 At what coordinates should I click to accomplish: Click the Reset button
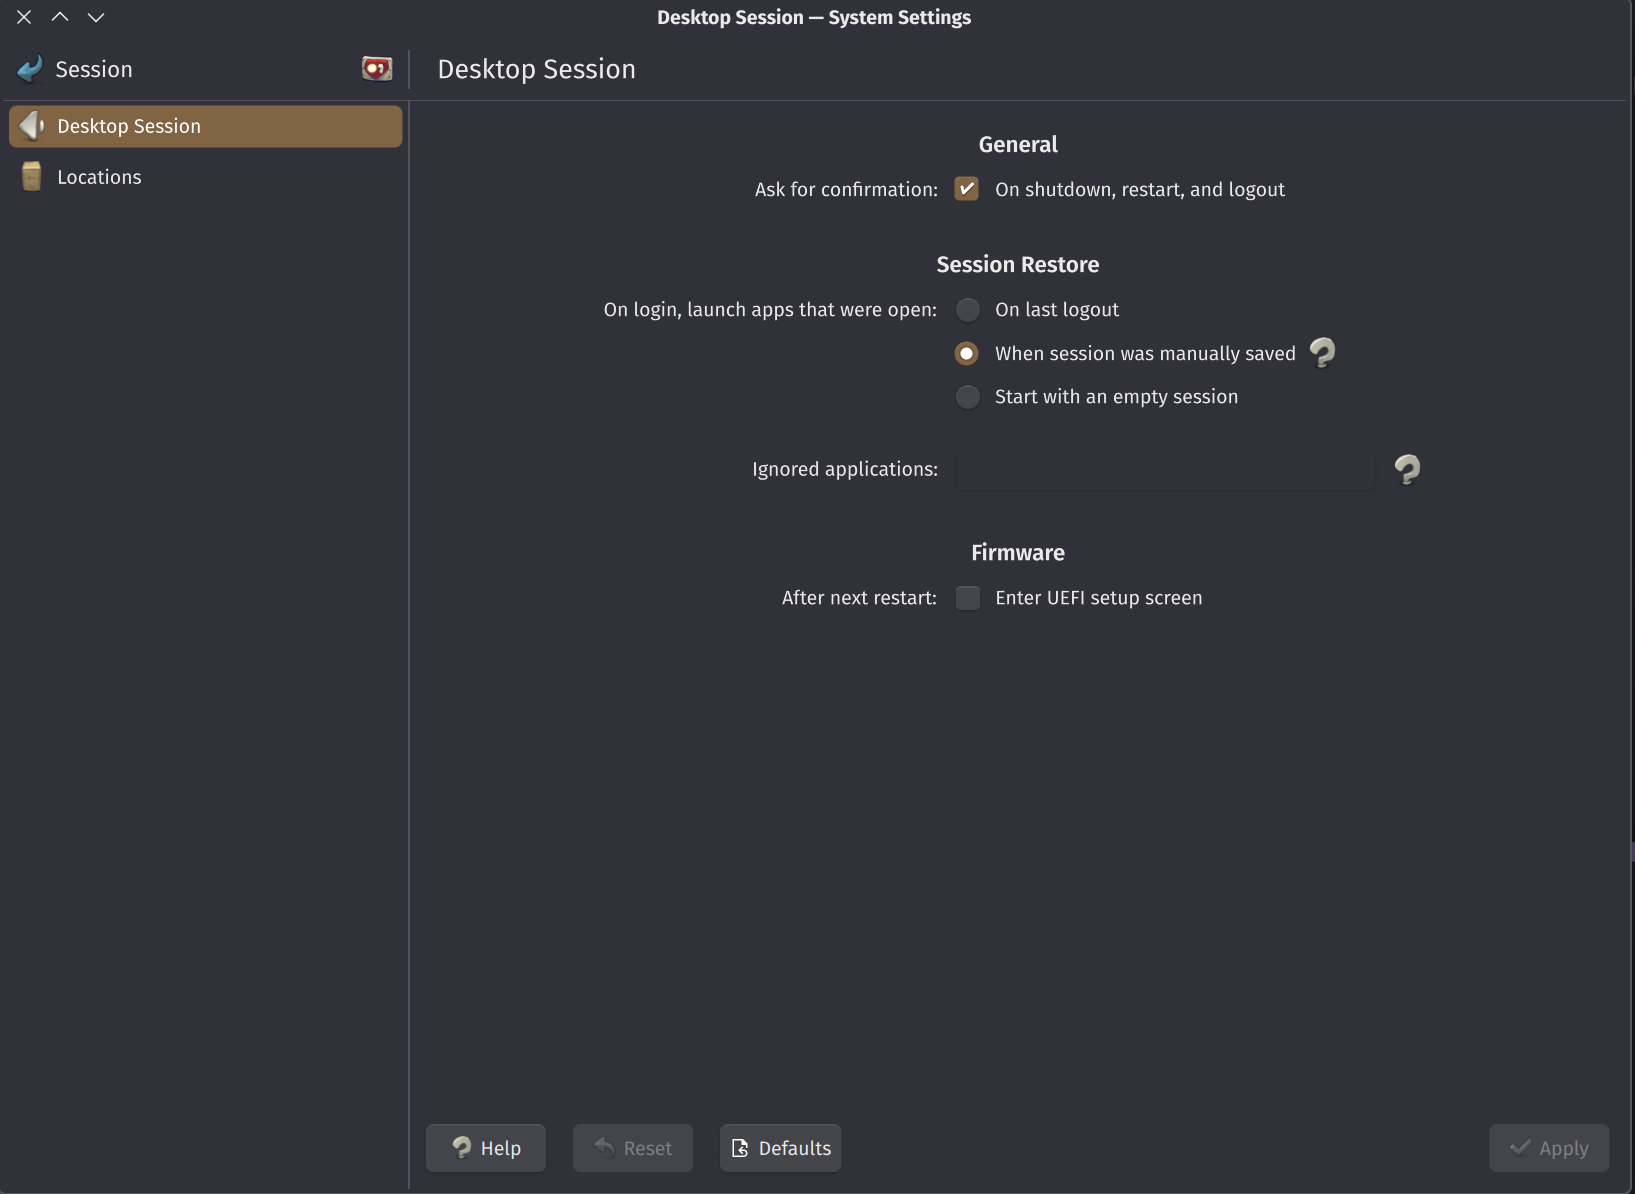[633, 1148]
